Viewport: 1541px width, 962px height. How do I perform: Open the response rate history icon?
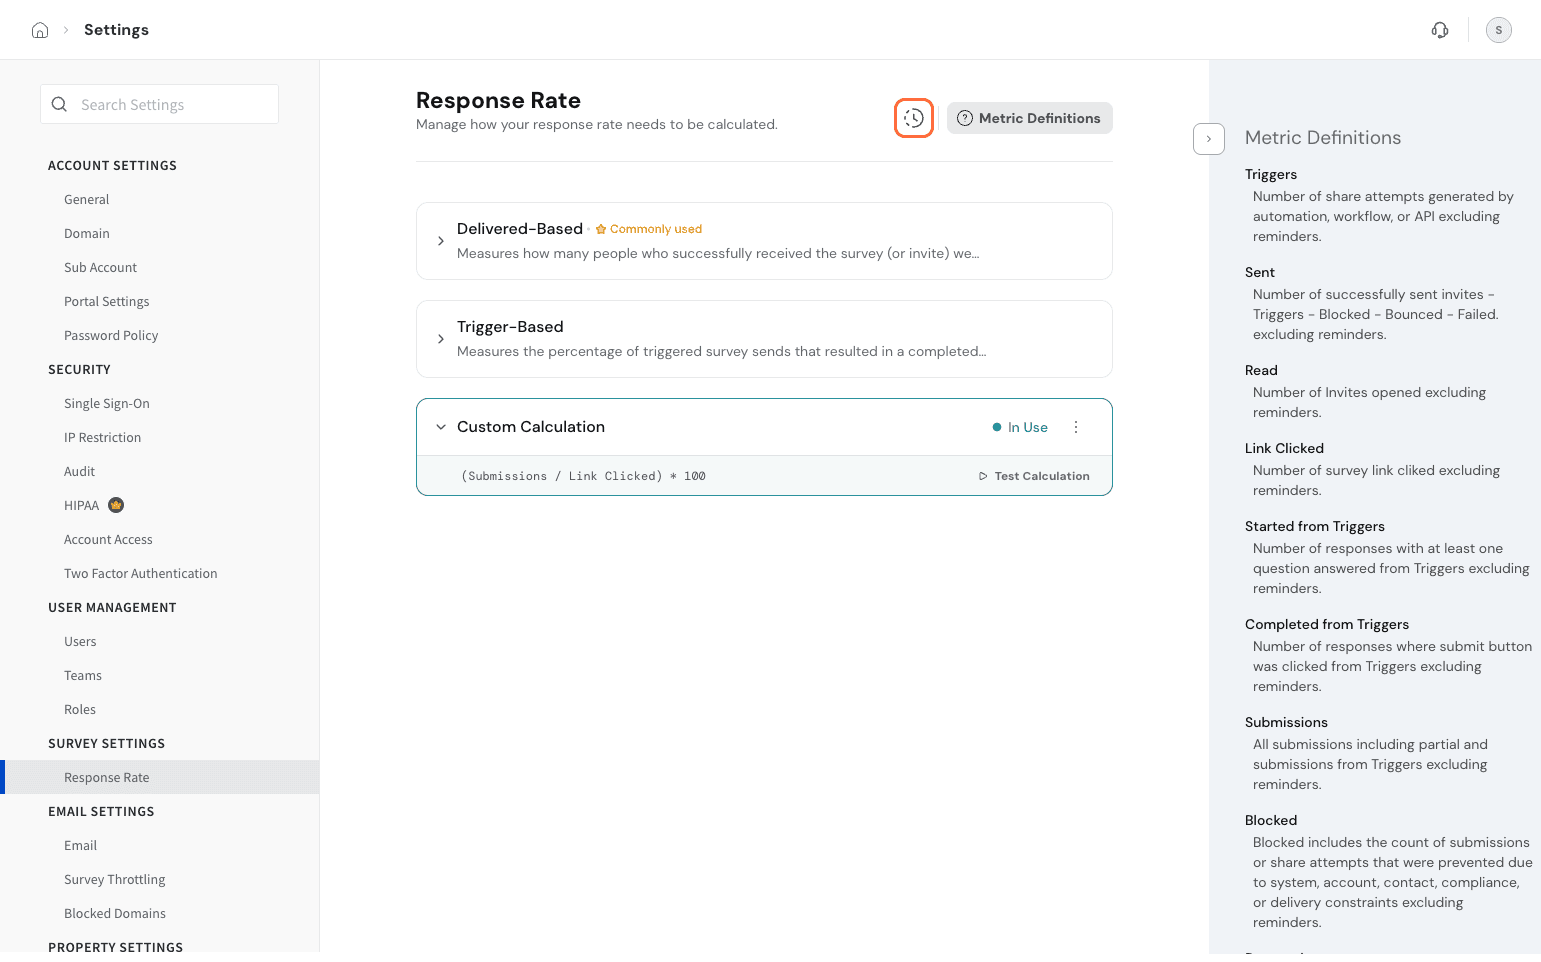coord(913,118)
